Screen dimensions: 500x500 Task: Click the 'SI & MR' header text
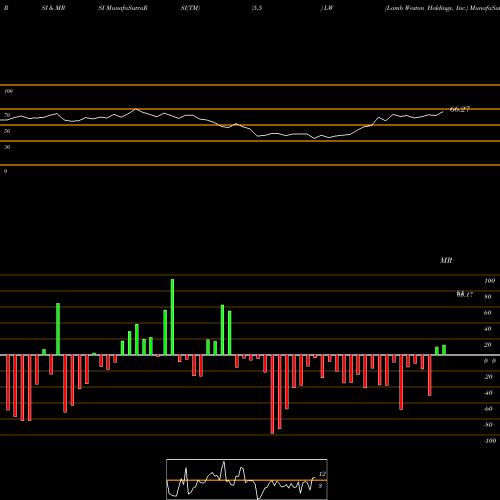point(53,8)
